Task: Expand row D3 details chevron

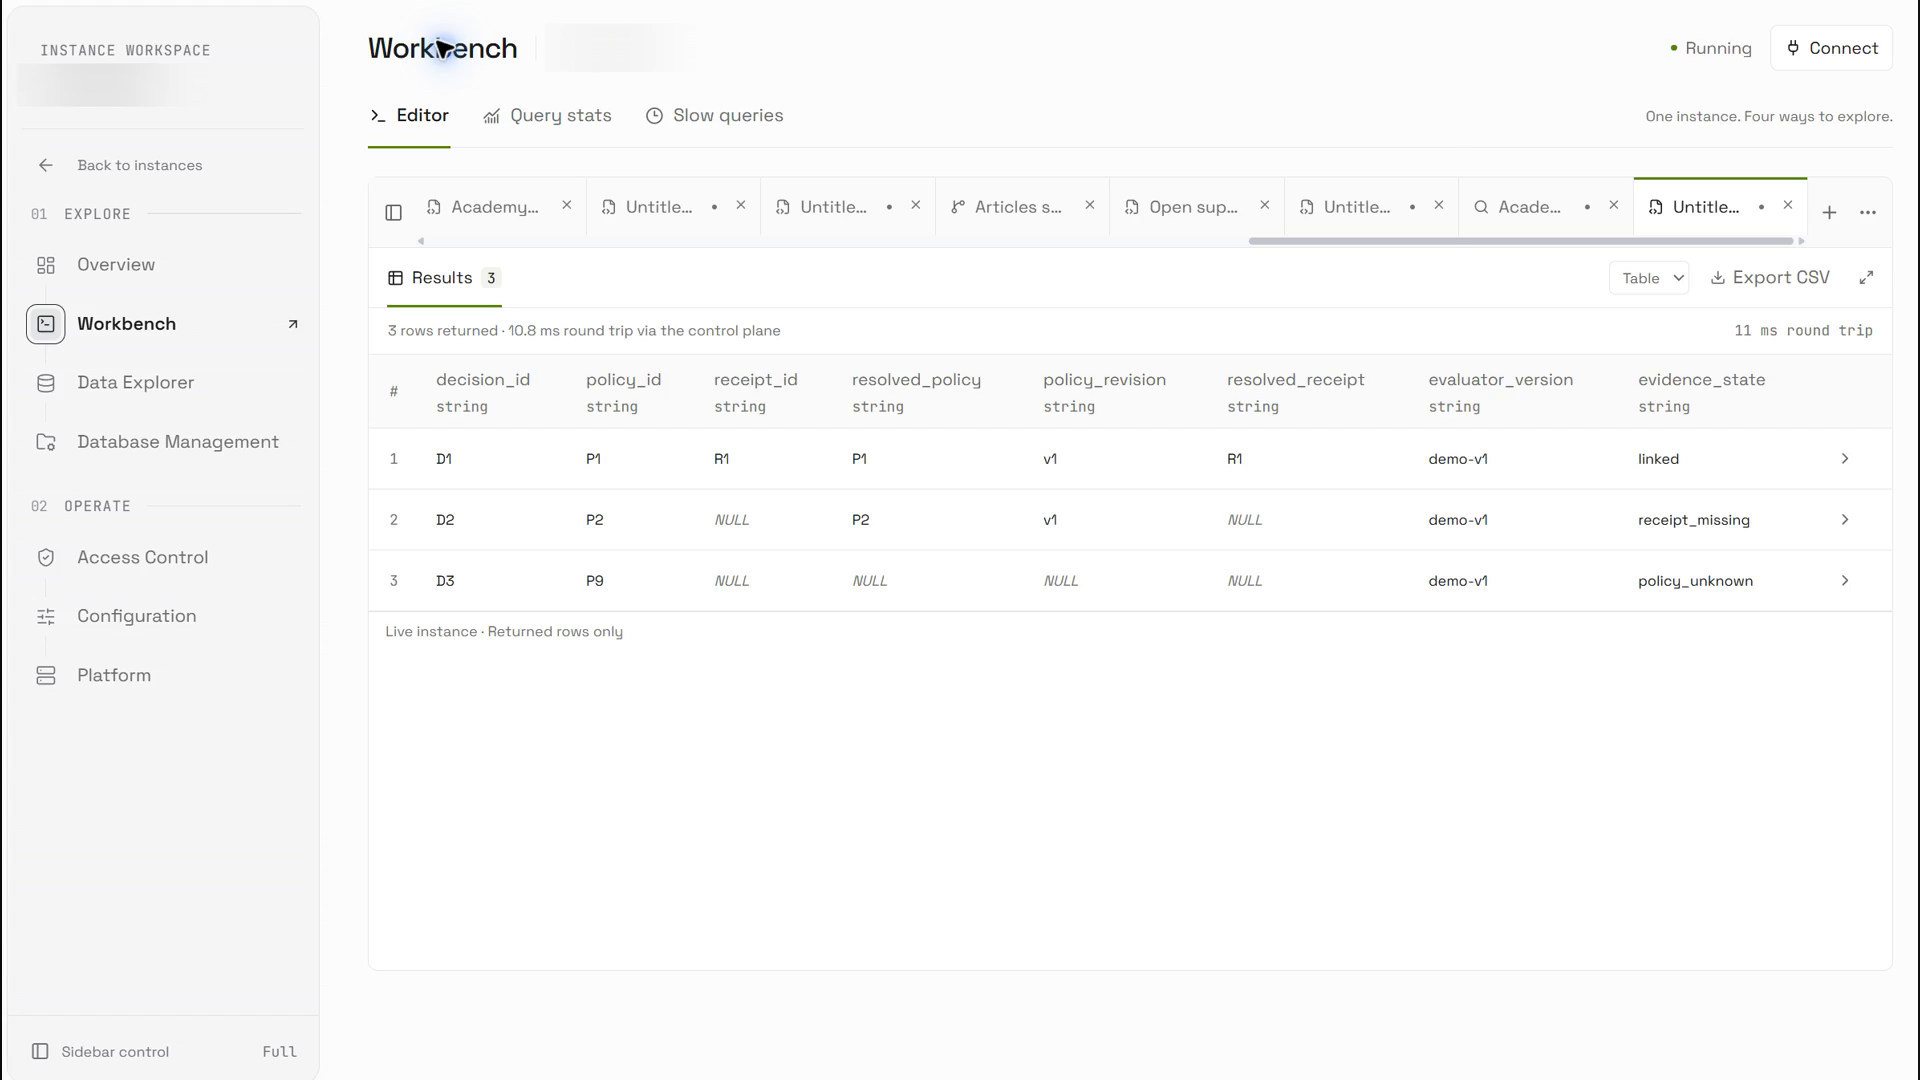Action: point(1845,581)
